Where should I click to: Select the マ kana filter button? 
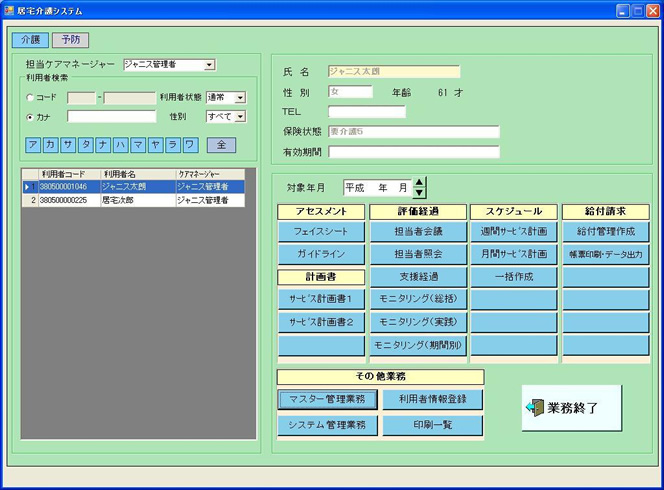138,145
